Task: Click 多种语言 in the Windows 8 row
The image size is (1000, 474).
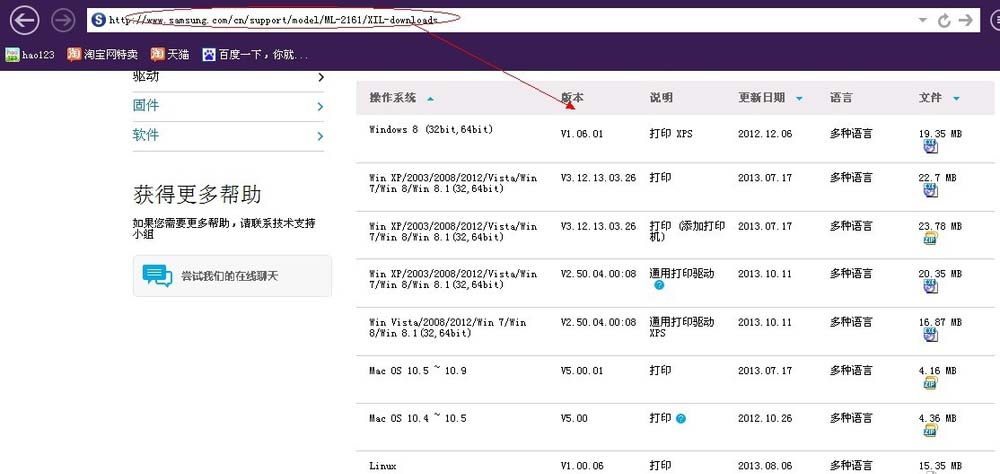Action: tap(851, 134)
